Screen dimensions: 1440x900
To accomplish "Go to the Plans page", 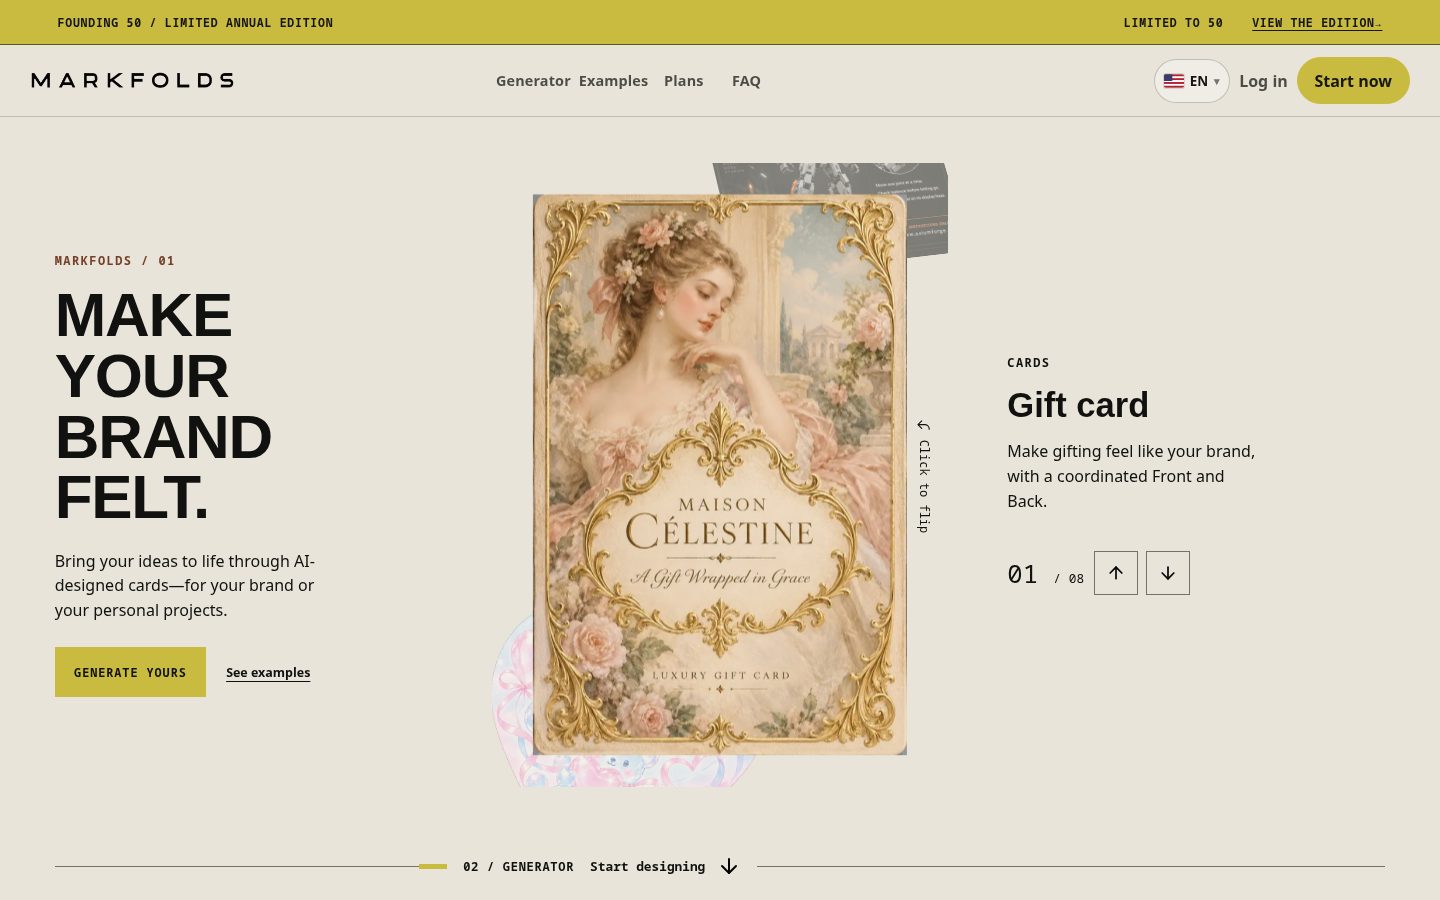I will [x=683, y=81].
